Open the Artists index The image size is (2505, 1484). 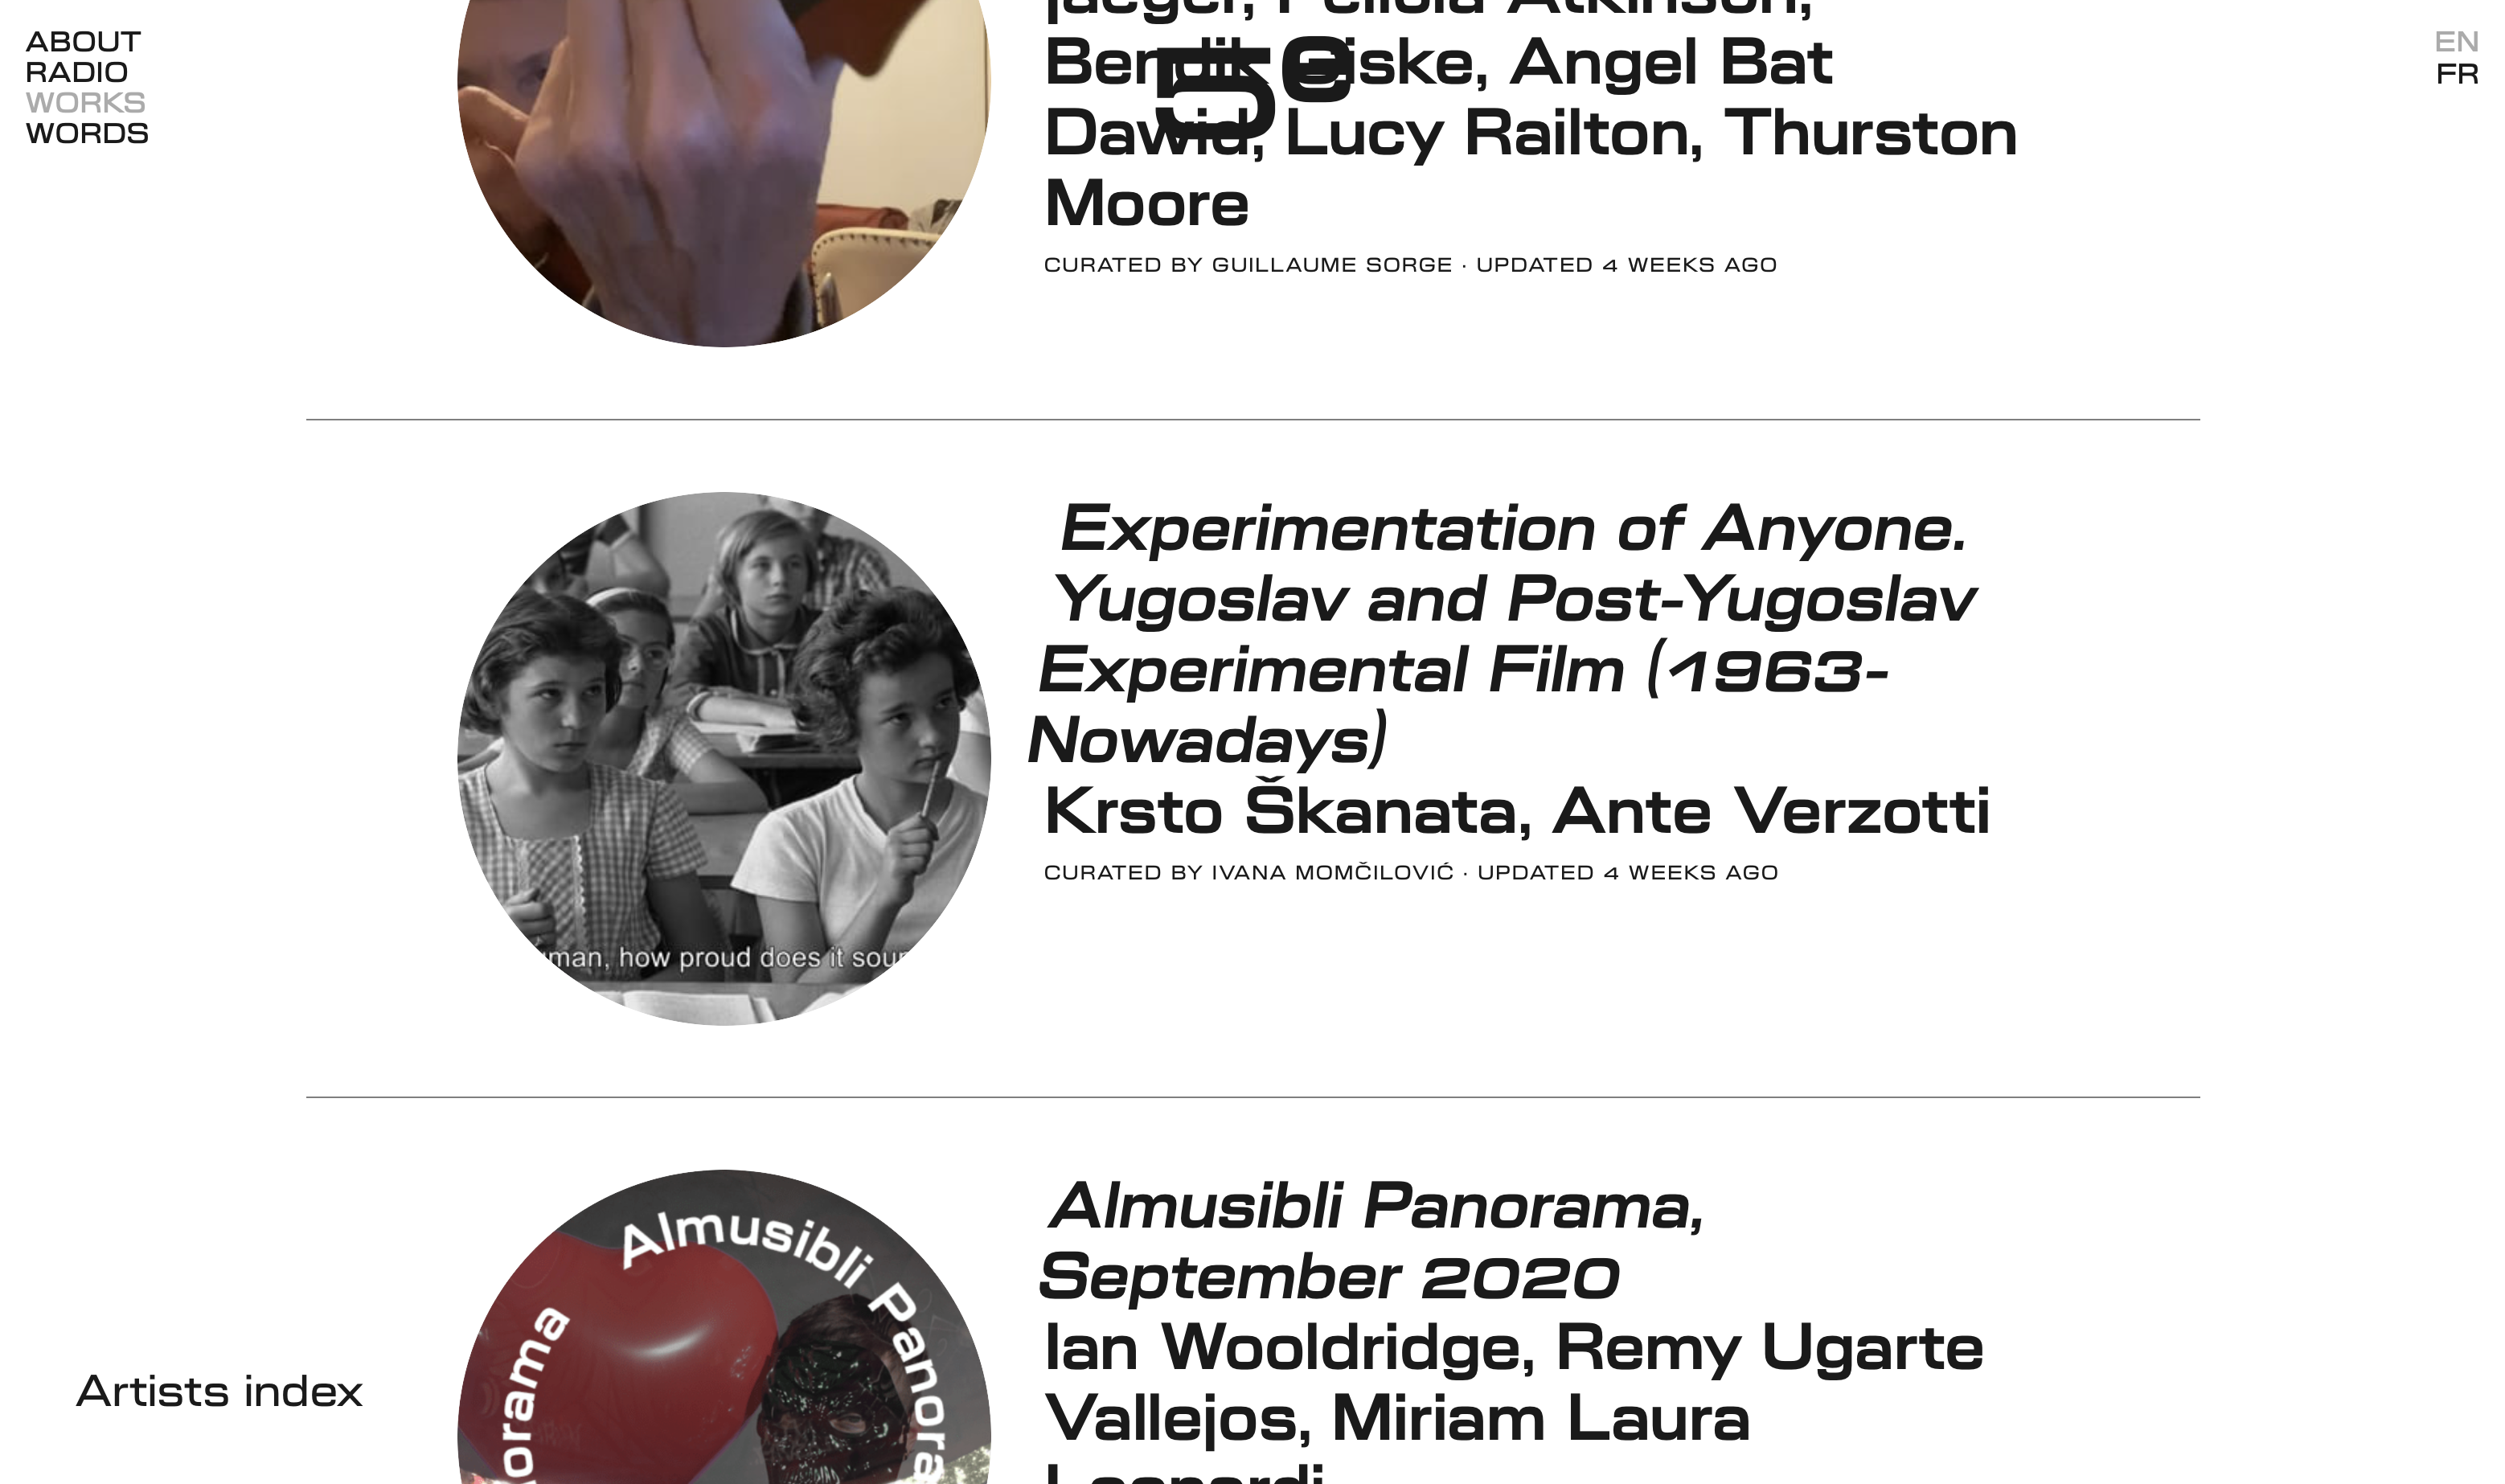(x=219, y=1391)
